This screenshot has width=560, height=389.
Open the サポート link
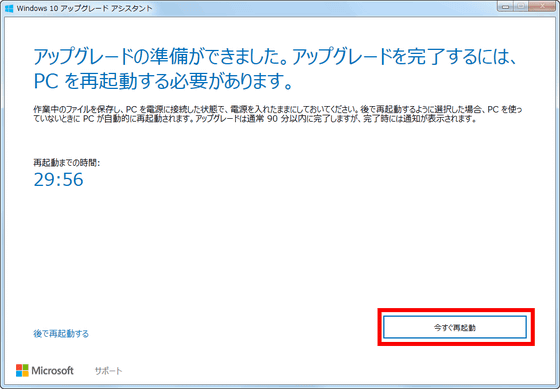(108, 371)
